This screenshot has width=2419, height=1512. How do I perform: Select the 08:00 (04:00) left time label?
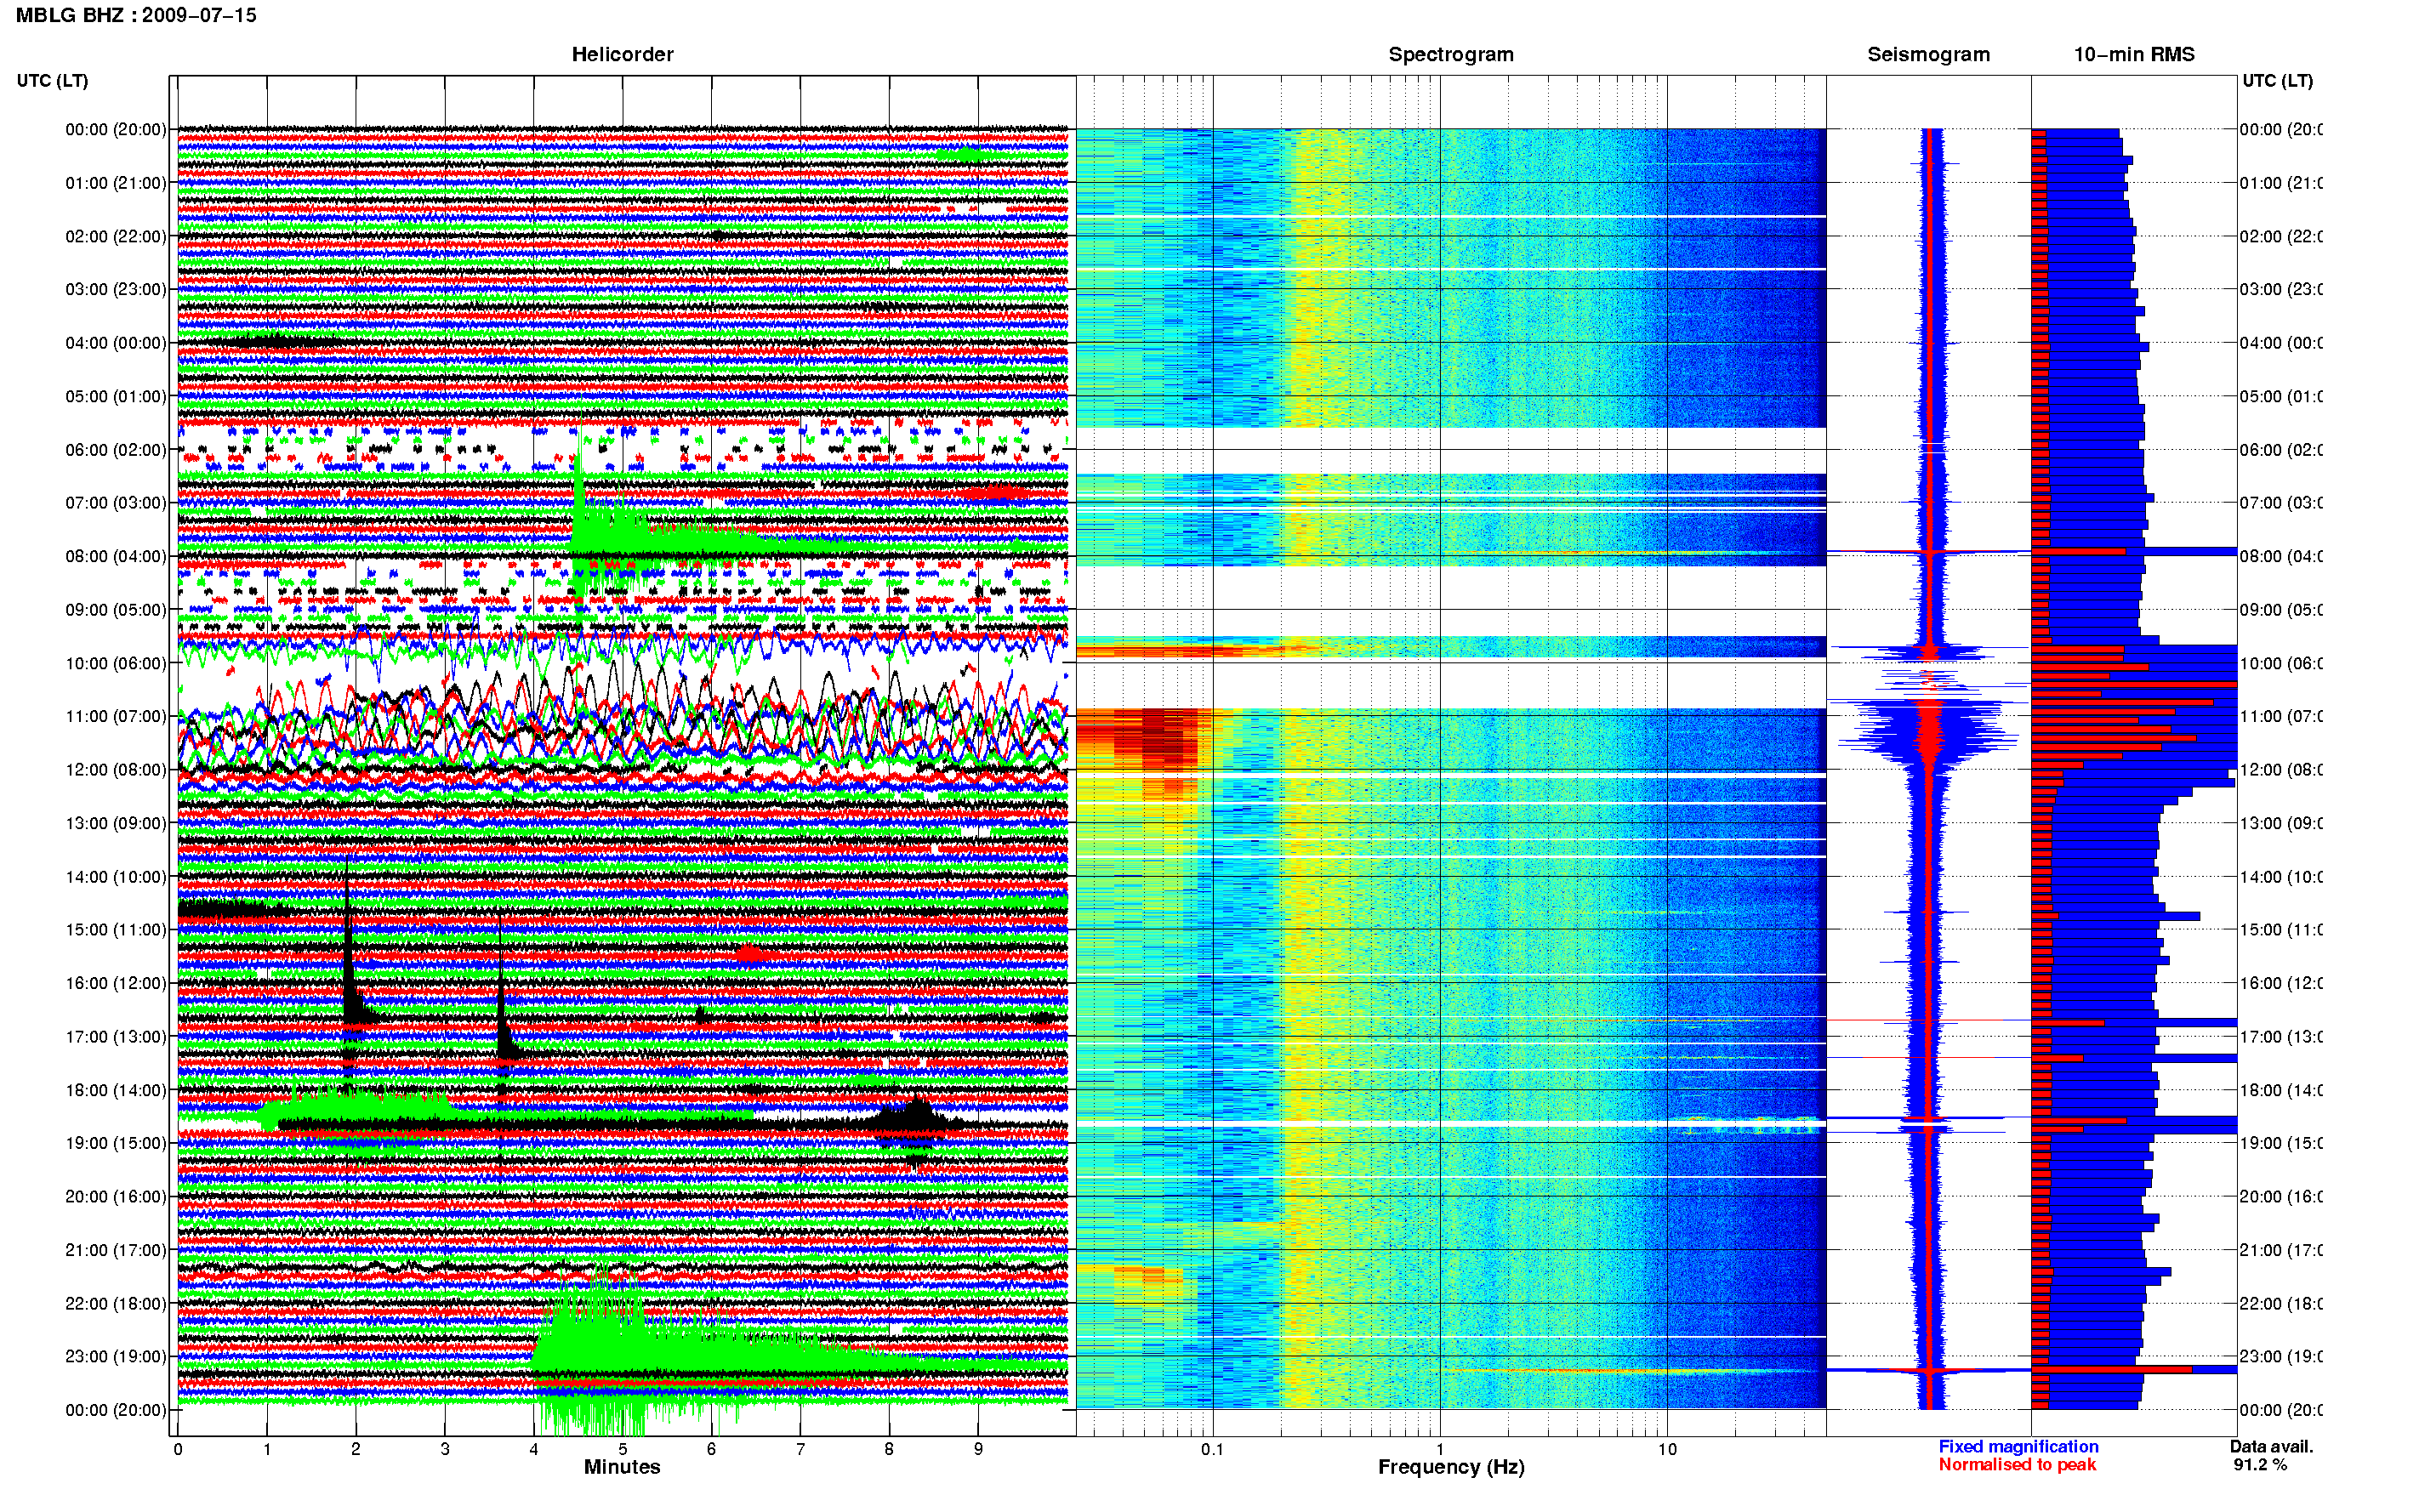(x=115, y=556)
